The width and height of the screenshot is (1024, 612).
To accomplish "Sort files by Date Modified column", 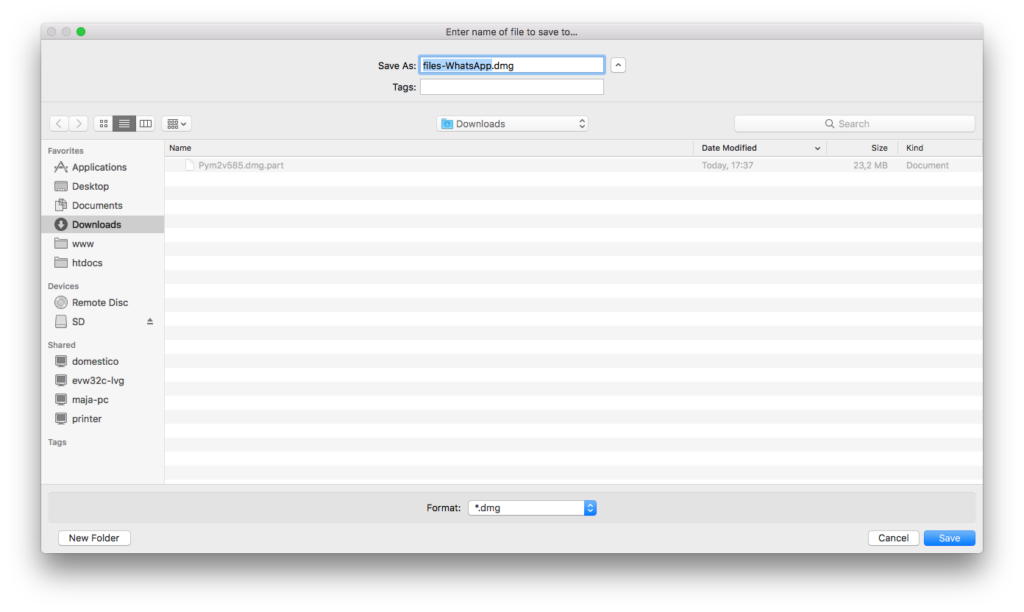I will 761,148.
